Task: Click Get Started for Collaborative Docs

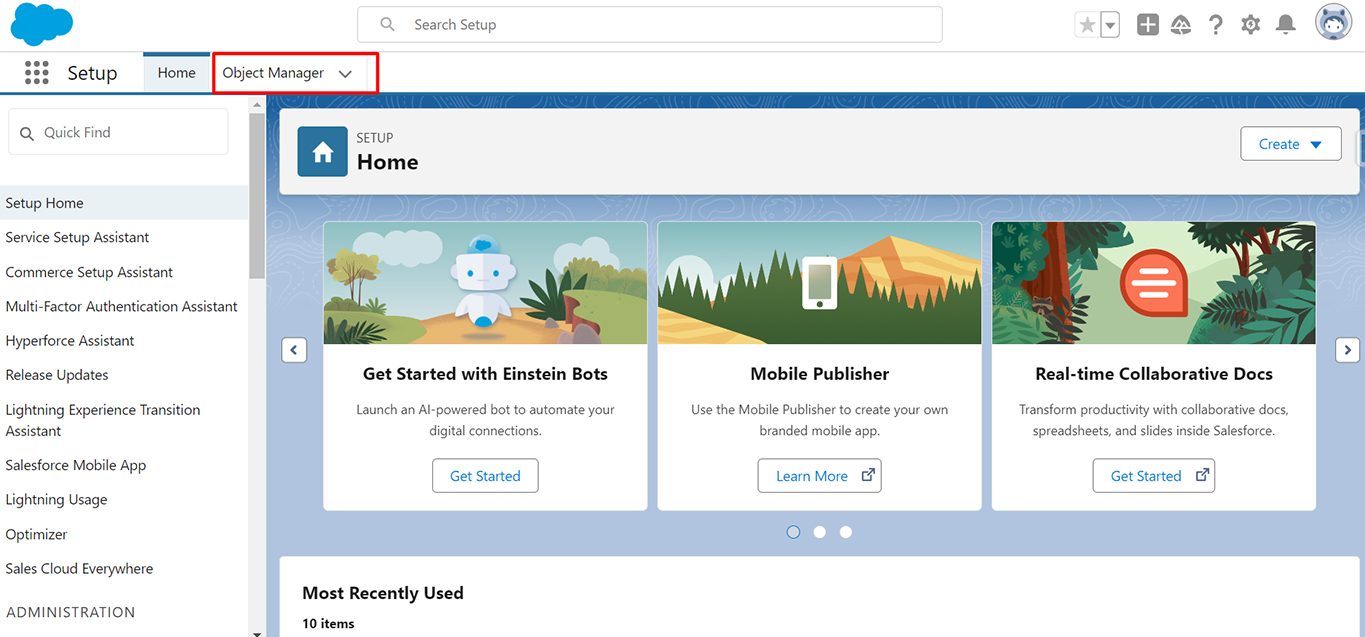Action: pyautogui.click(x=1154, y=476)
